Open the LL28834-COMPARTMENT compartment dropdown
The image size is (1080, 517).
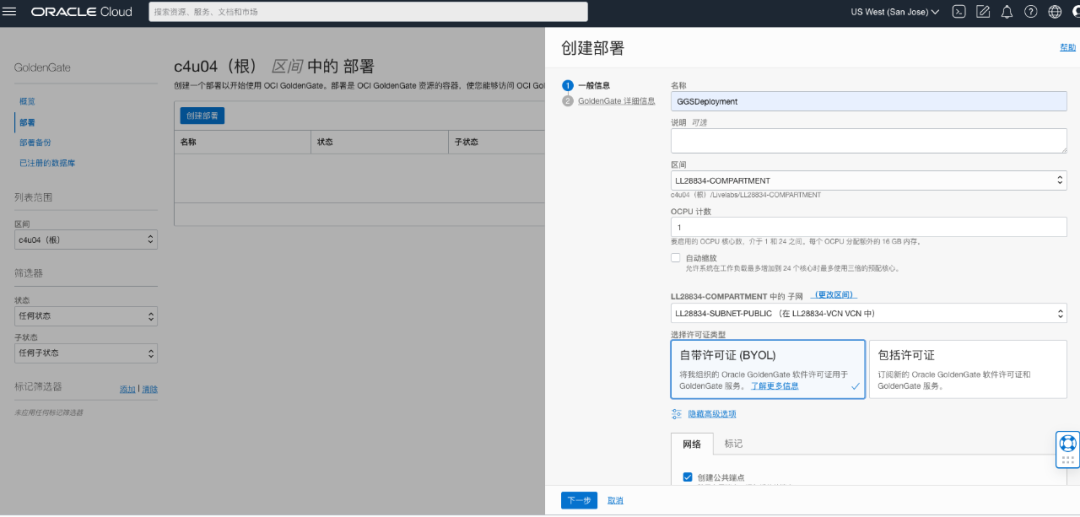869,180
